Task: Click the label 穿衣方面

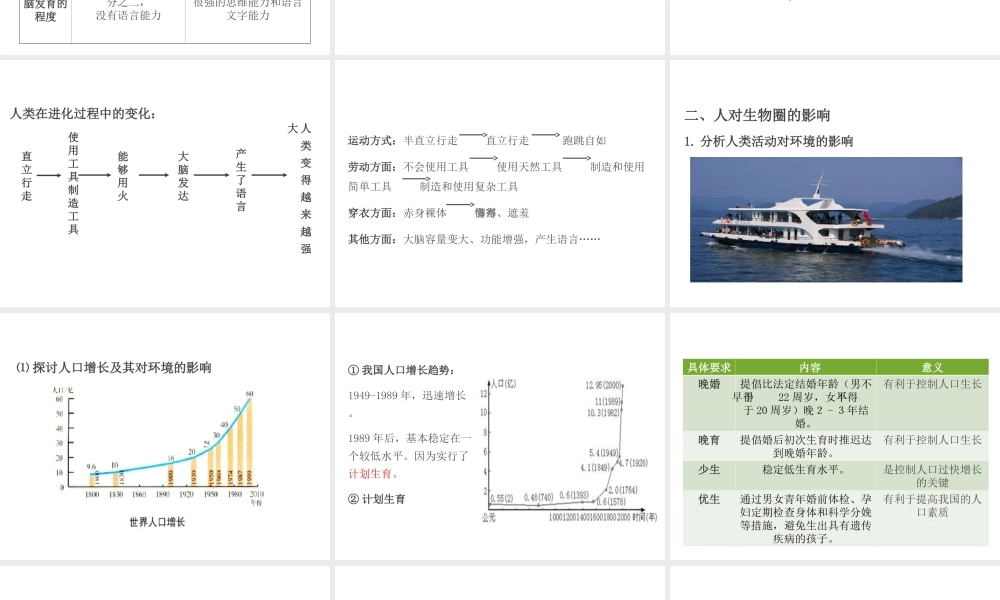Action: pyautogui.click(x=370, y=213)
